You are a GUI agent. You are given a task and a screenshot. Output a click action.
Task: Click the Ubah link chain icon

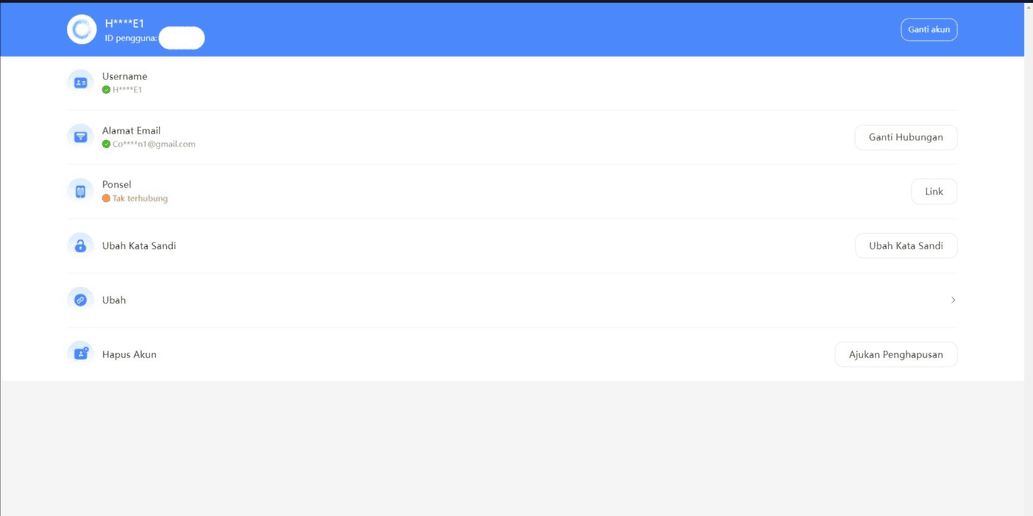click(x=80, y=300)
